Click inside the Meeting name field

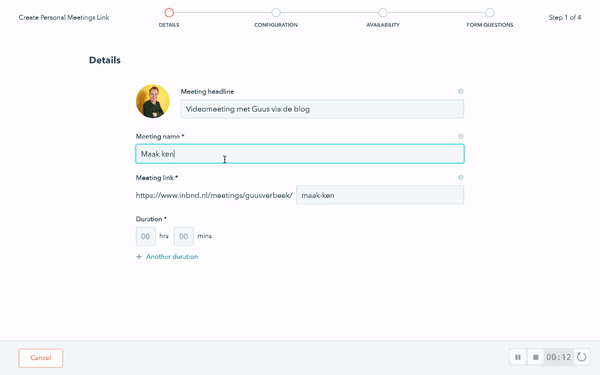click(300, 154)
